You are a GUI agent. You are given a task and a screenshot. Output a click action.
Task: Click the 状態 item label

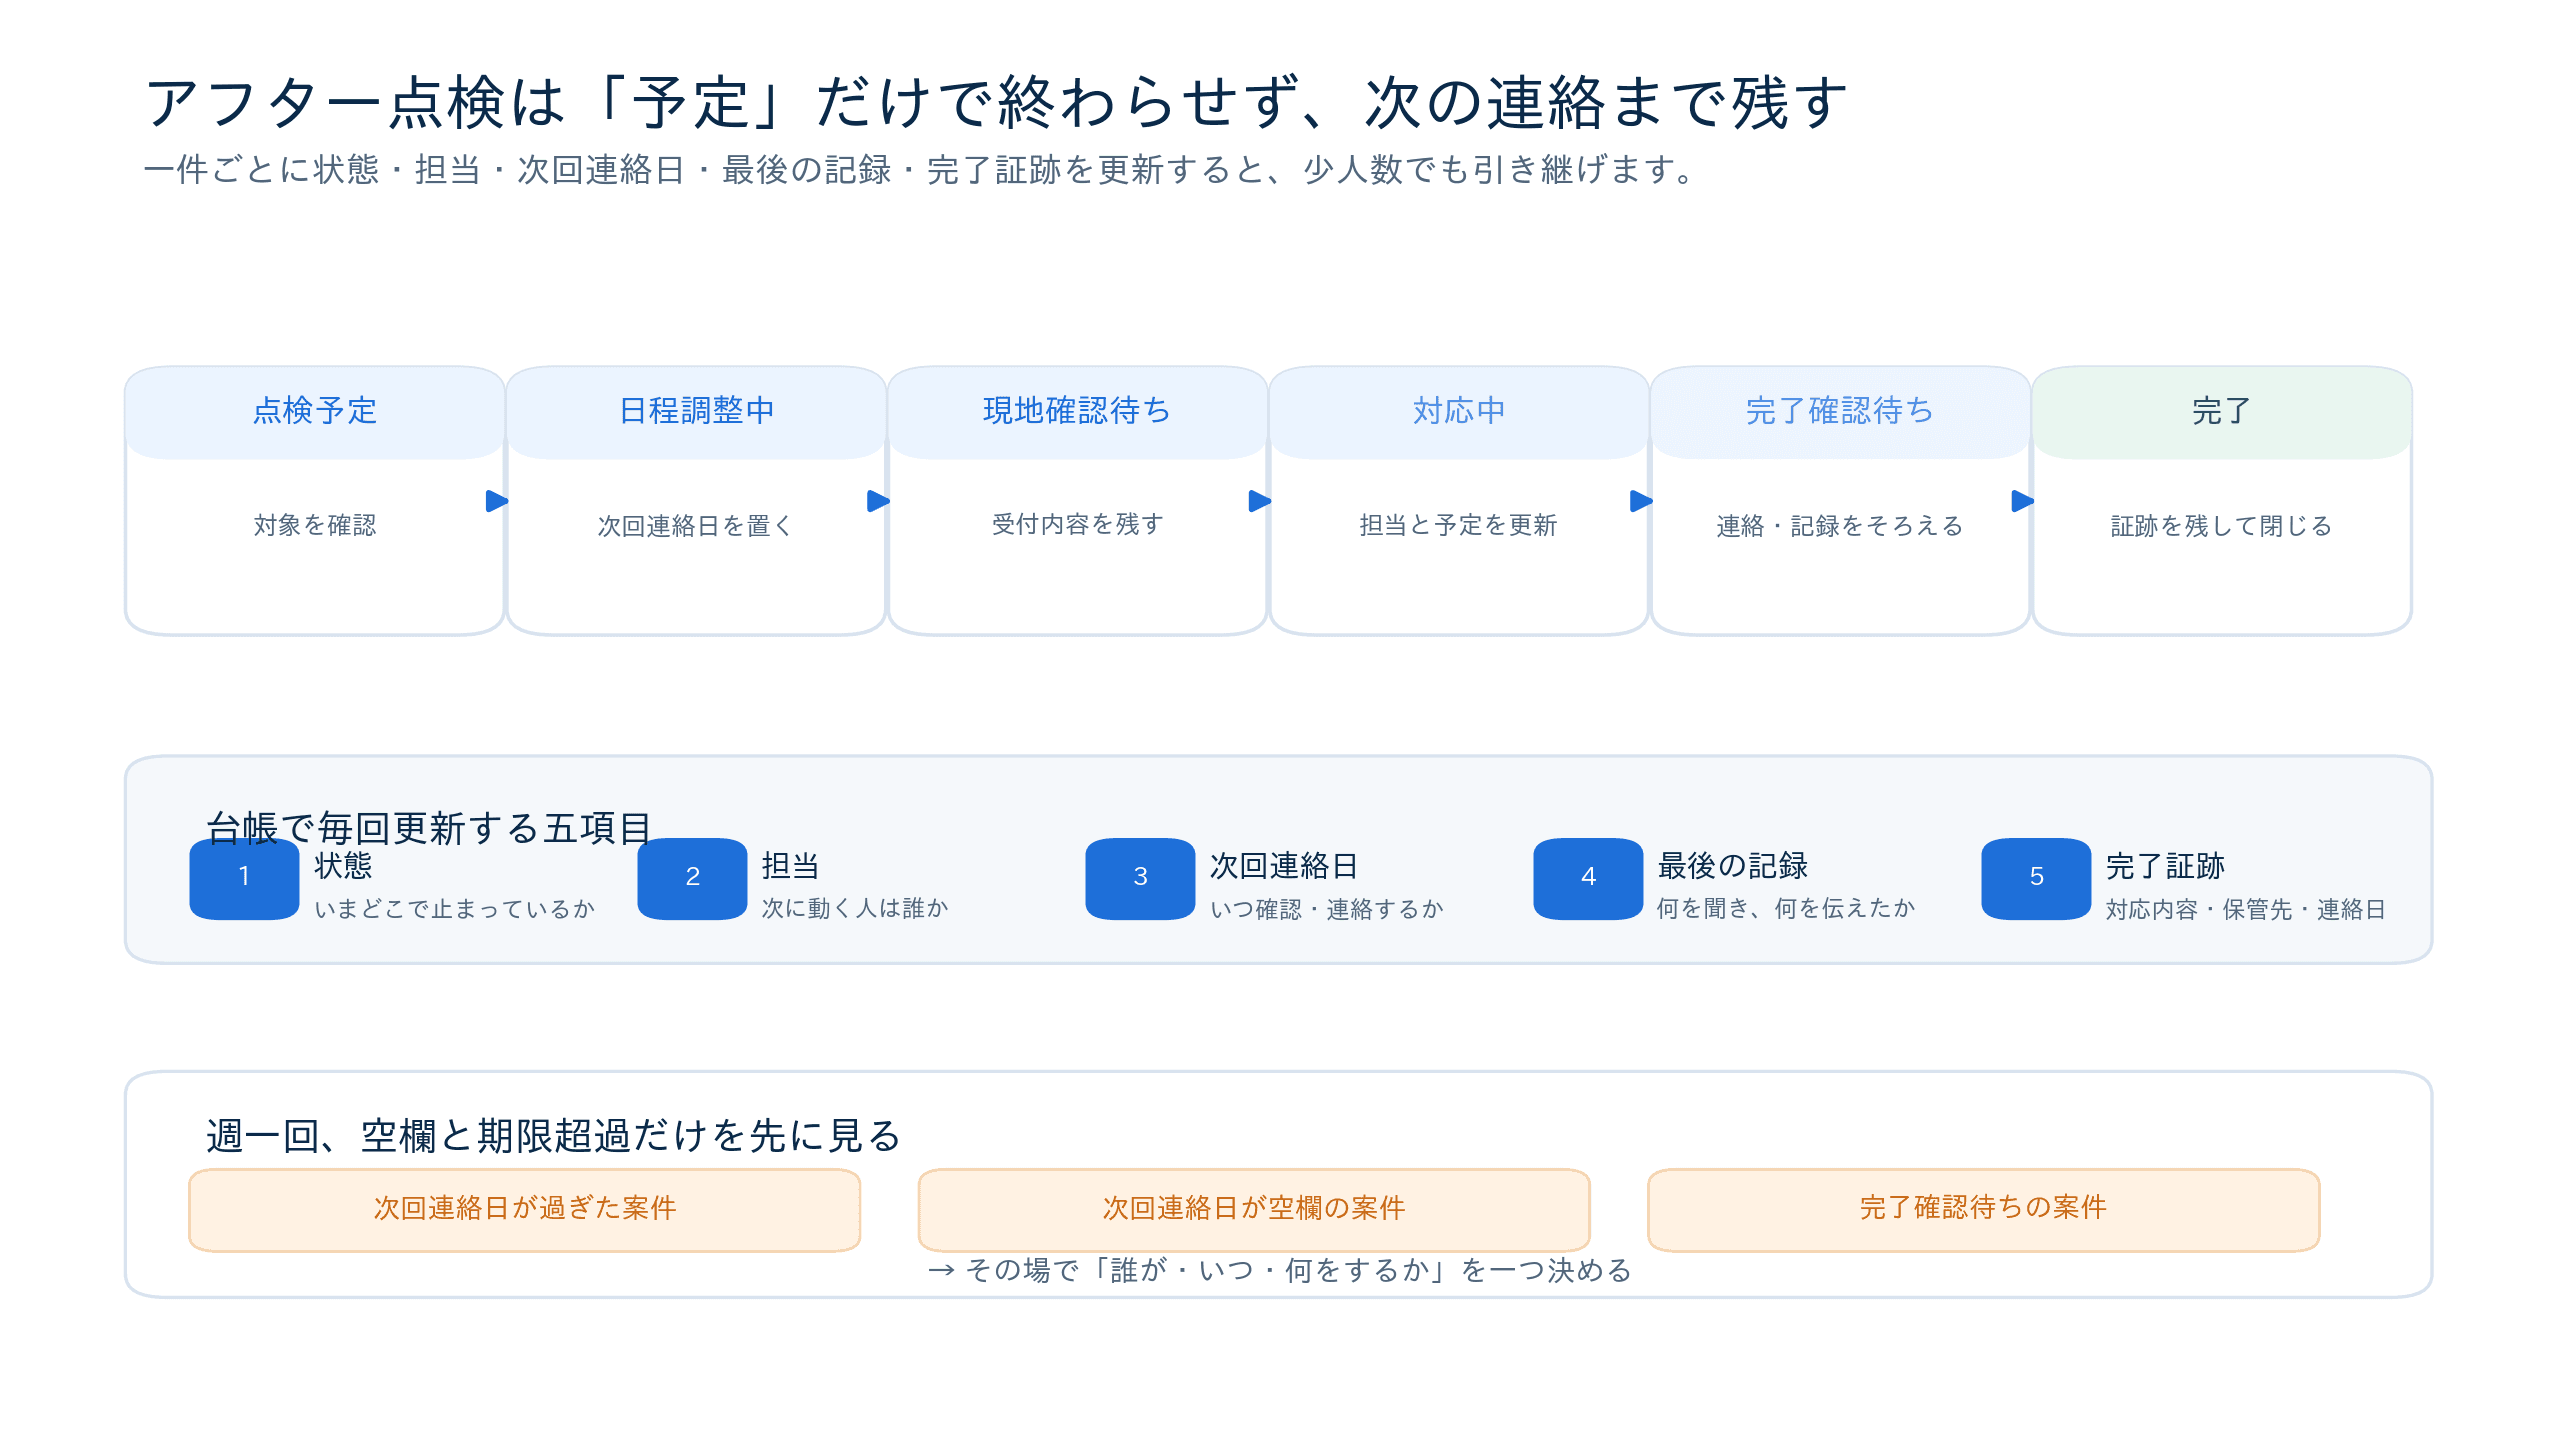click(x=343, y=866)
